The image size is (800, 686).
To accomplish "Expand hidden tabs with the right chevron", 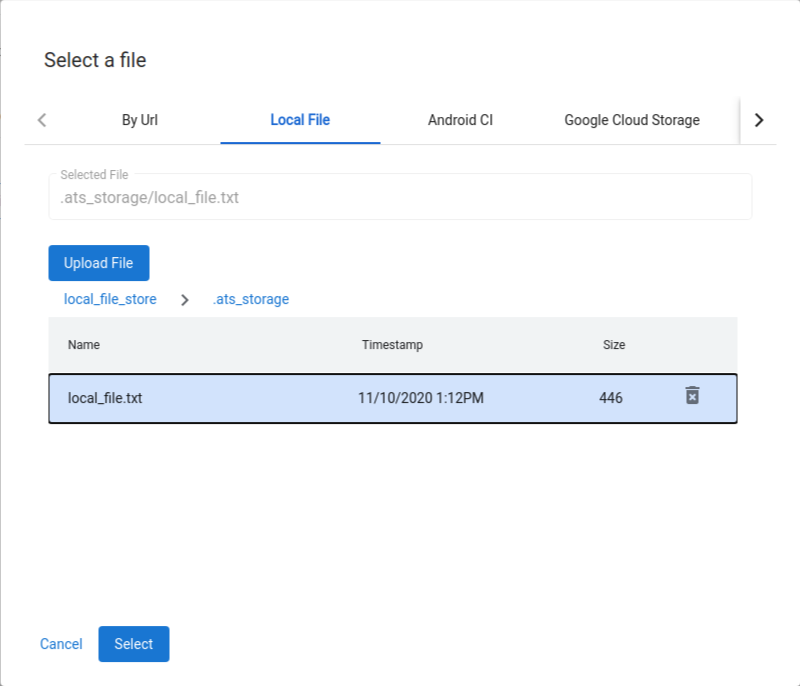I will pos(759,120).
